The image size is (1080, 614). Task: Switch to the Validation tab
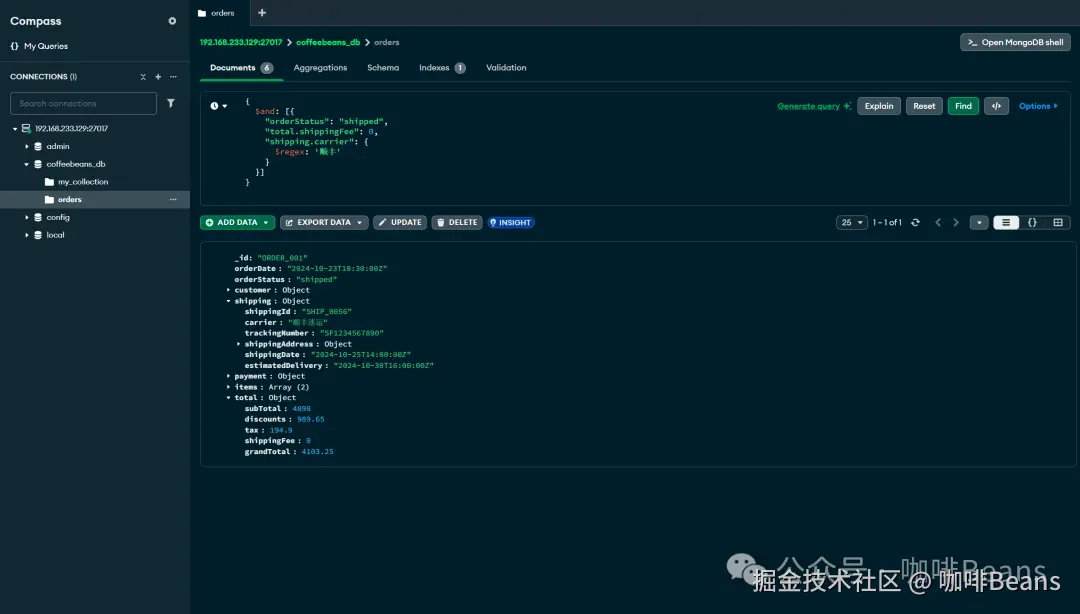pyautogui.click(x=506, y=68)
